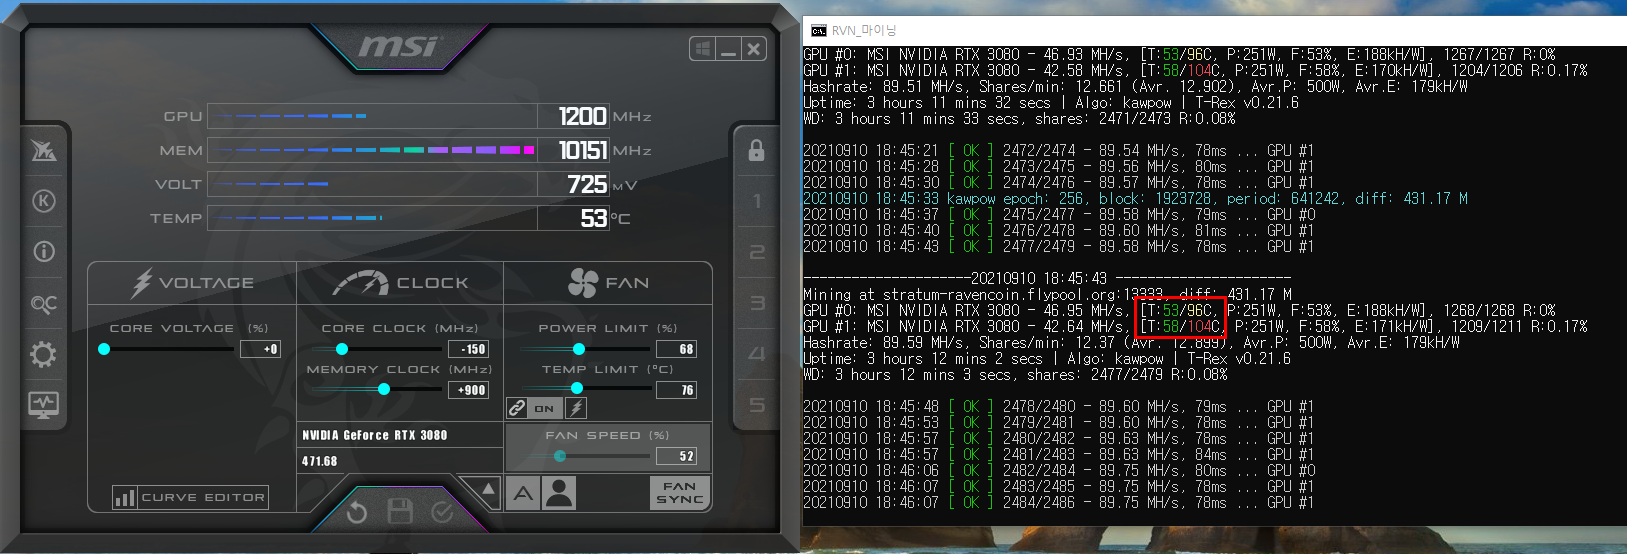Click the fan speed 52 value field

[x=676, y=456]
